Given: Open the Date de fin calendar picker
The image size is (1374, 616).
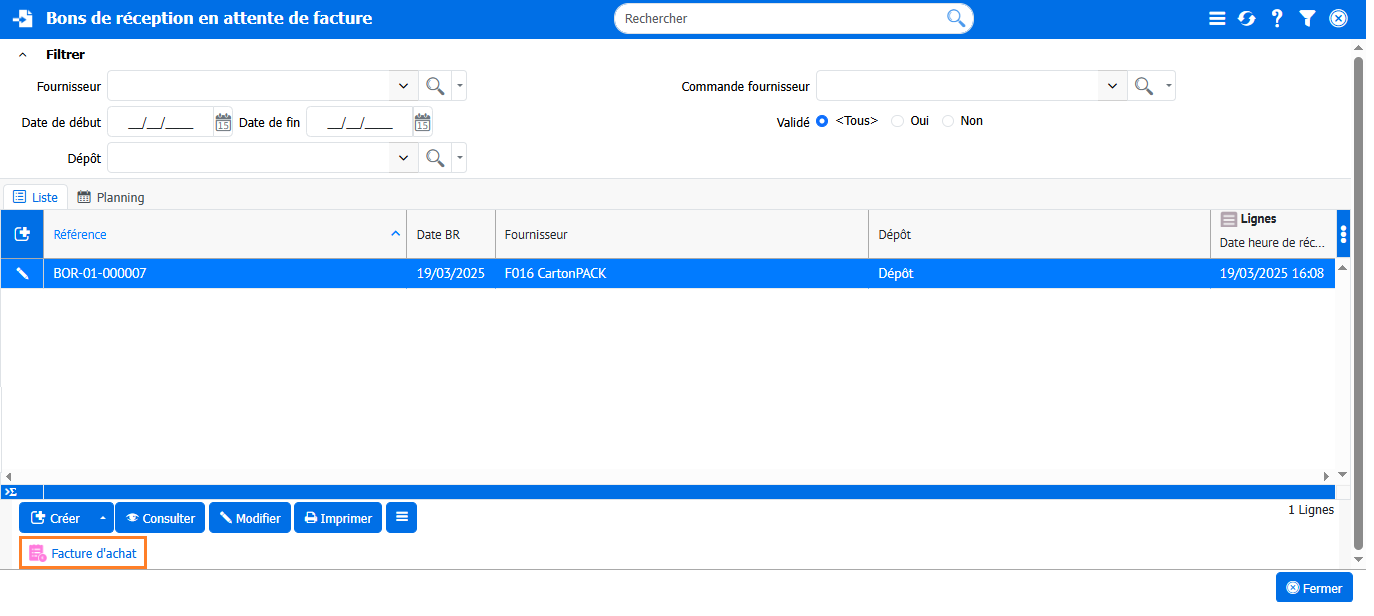Looking at the screenshot, I should pos(422,122).
